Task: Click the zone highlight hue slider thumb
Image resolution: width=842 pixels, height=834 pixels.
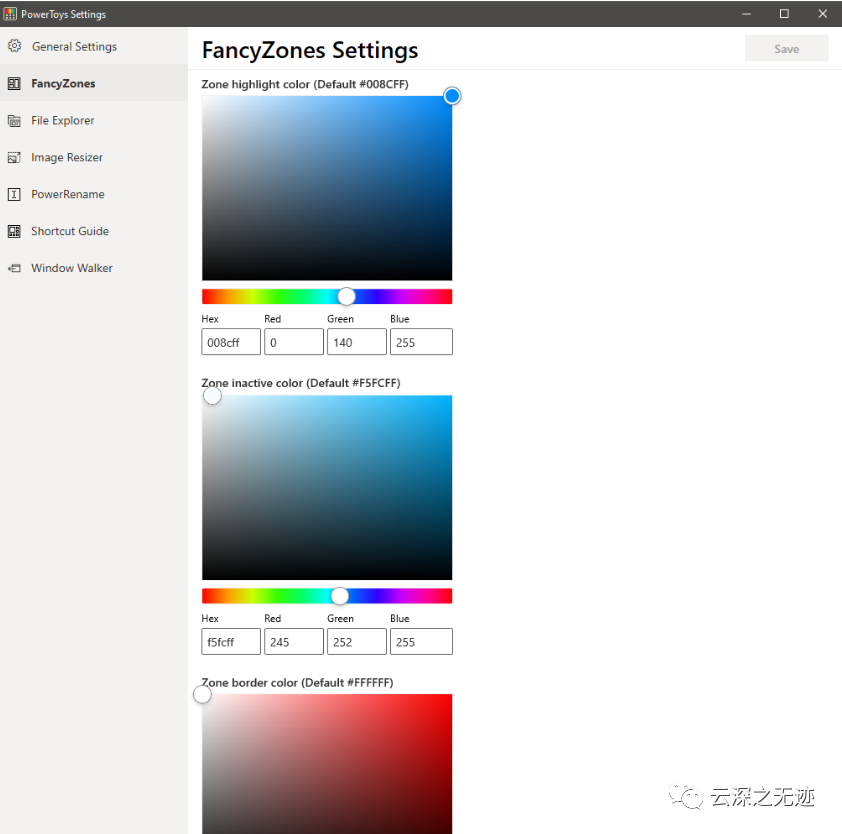Action: pyautogui.click(x=346, y=296)
